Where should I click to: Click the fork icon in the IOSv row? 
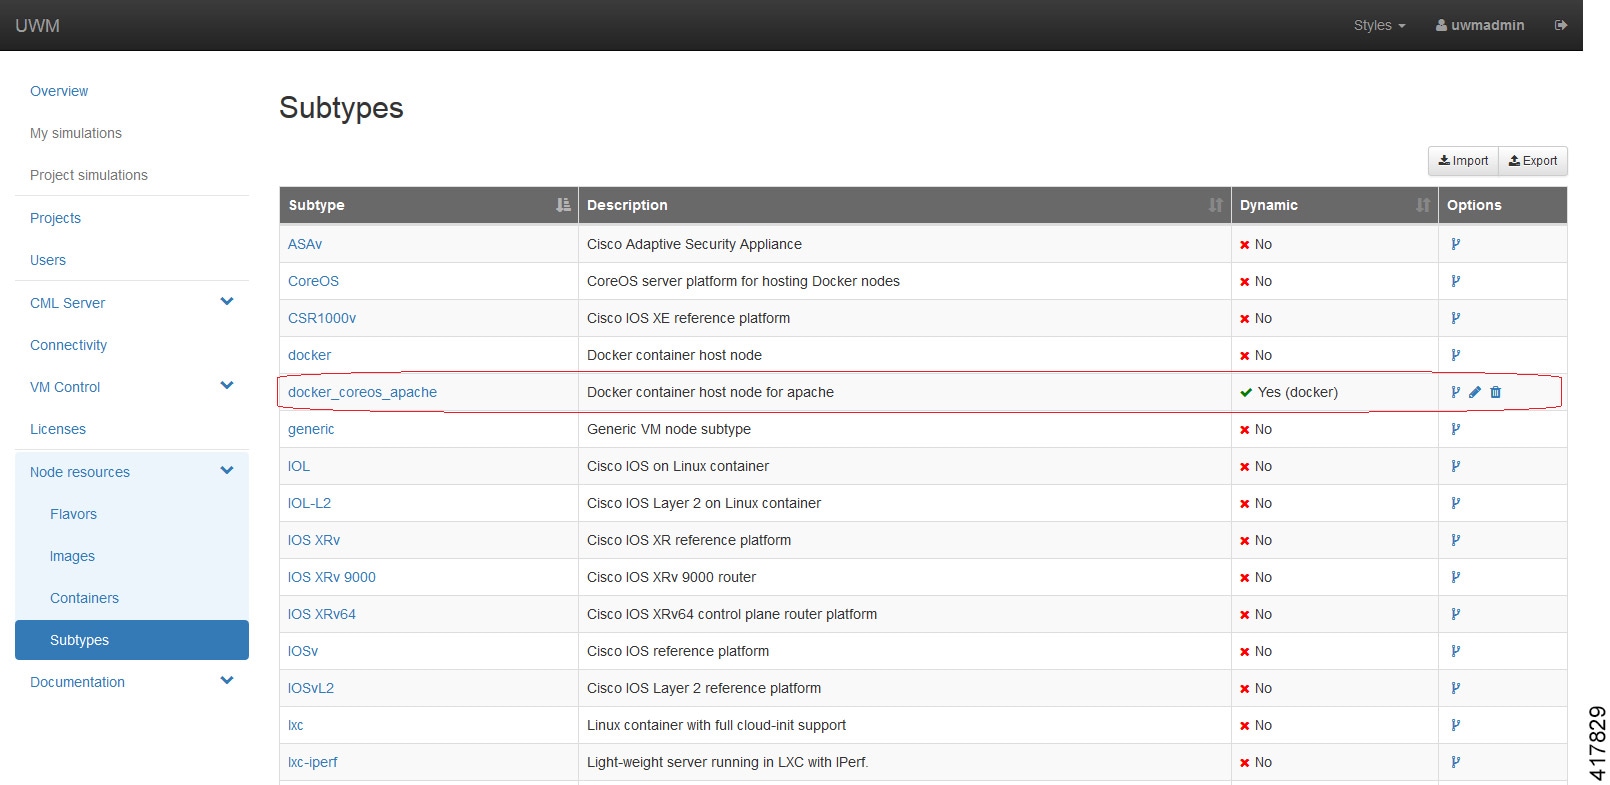tap(1455, 651)
